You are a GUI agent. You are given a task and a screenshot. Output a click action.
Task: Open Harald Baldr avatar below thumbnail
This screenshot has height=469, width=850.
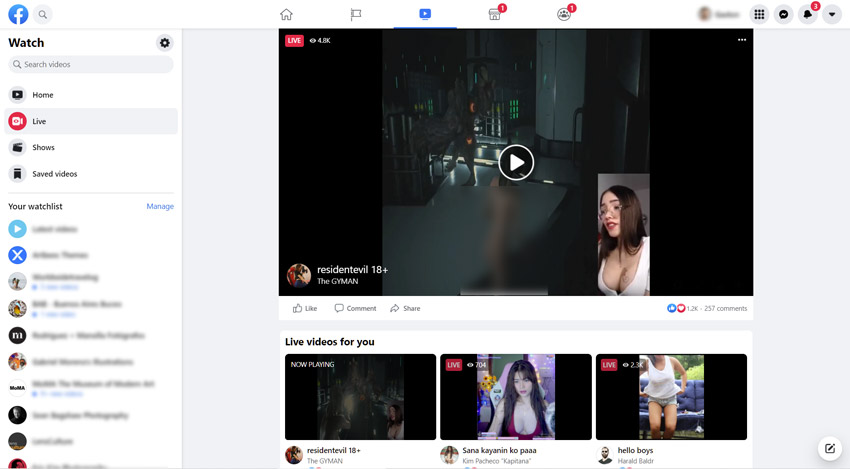(x=604, y=455)
